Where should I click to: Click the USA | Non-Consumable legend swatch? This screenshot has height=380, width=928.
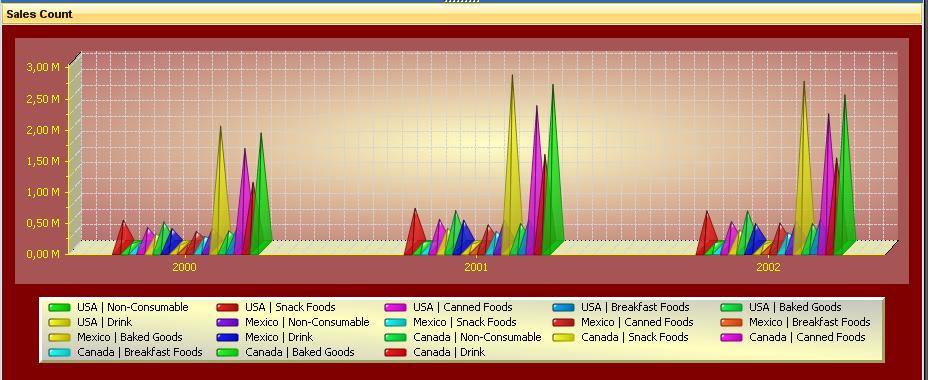[59, 307]
